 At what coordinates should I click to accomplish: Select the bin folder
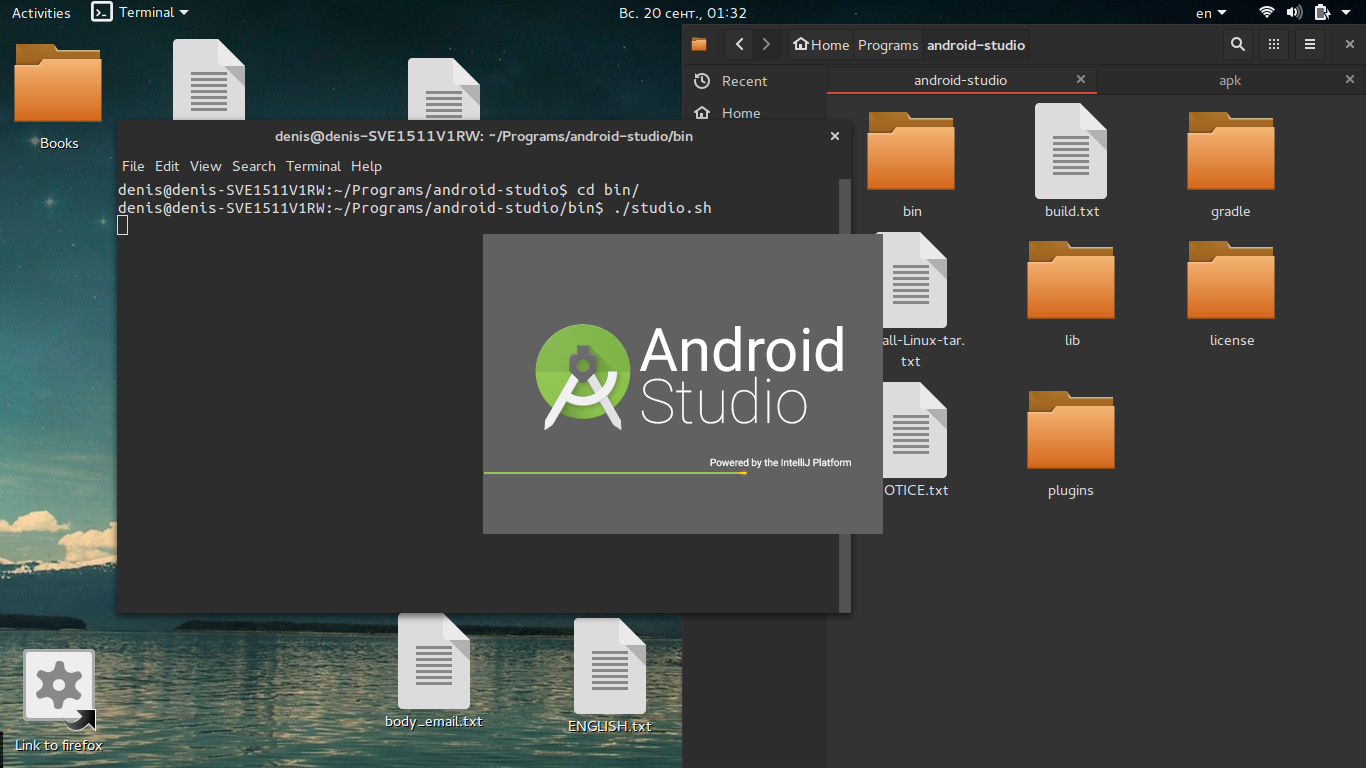911,165
